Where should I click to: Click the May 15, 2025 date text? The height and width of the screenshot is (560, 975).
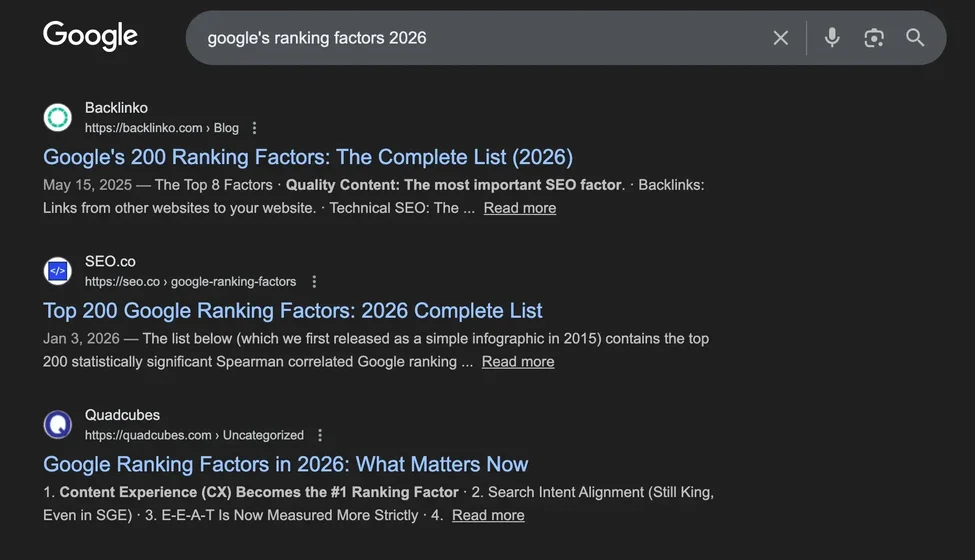pos(88,185)
